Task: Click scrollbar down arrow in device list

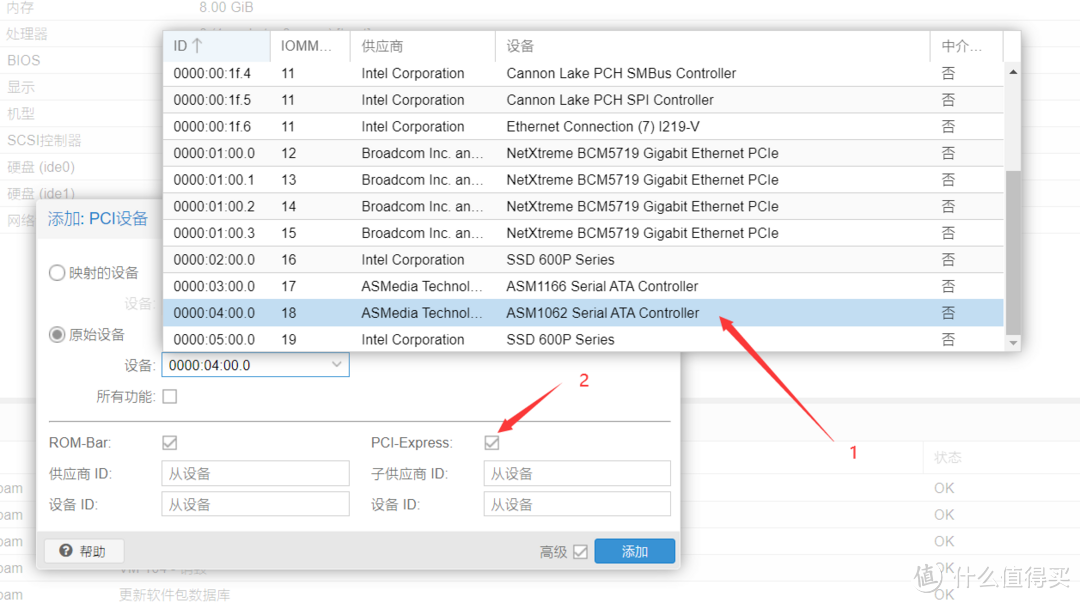Action: [1013, 343]
